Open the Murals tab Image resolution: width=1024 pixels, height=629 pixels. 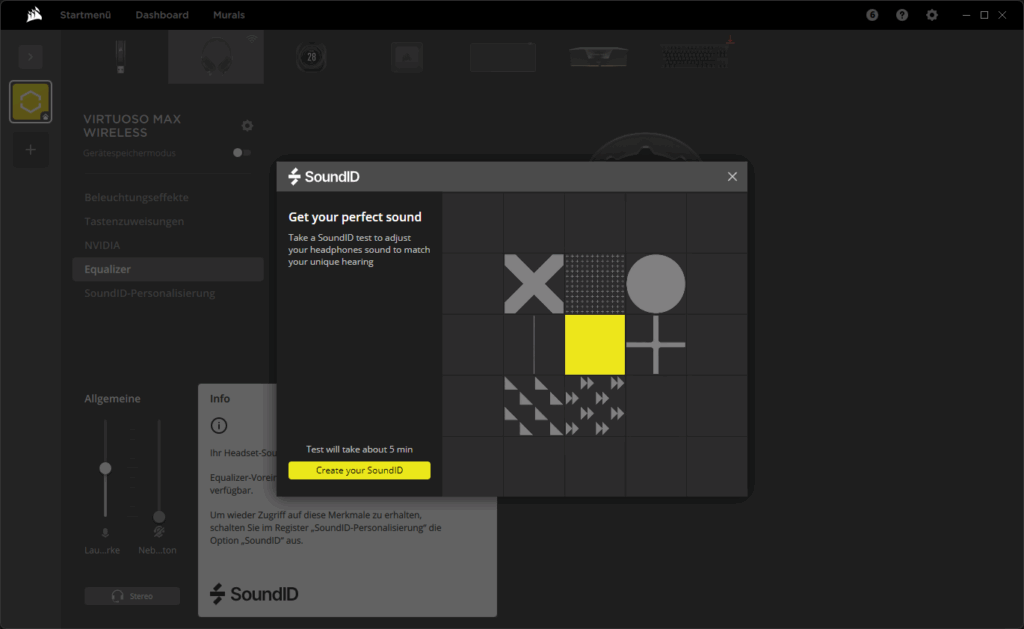pyautogui.click(x=229, y=15)
